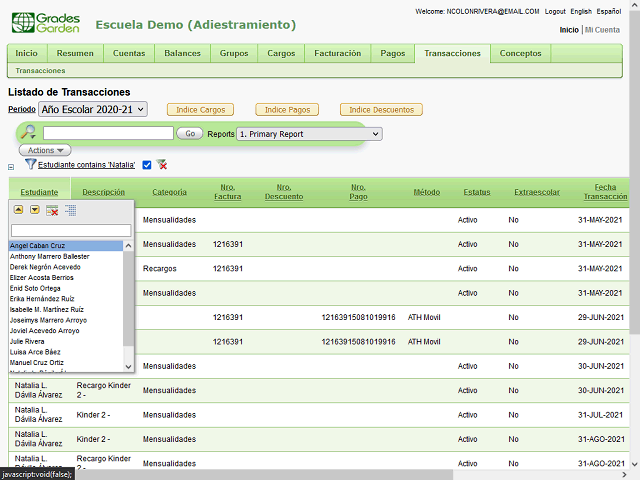Click the Indice Cargos button
Image resolution: width=640 pixels, height=480 pixels.
[200, 109]
